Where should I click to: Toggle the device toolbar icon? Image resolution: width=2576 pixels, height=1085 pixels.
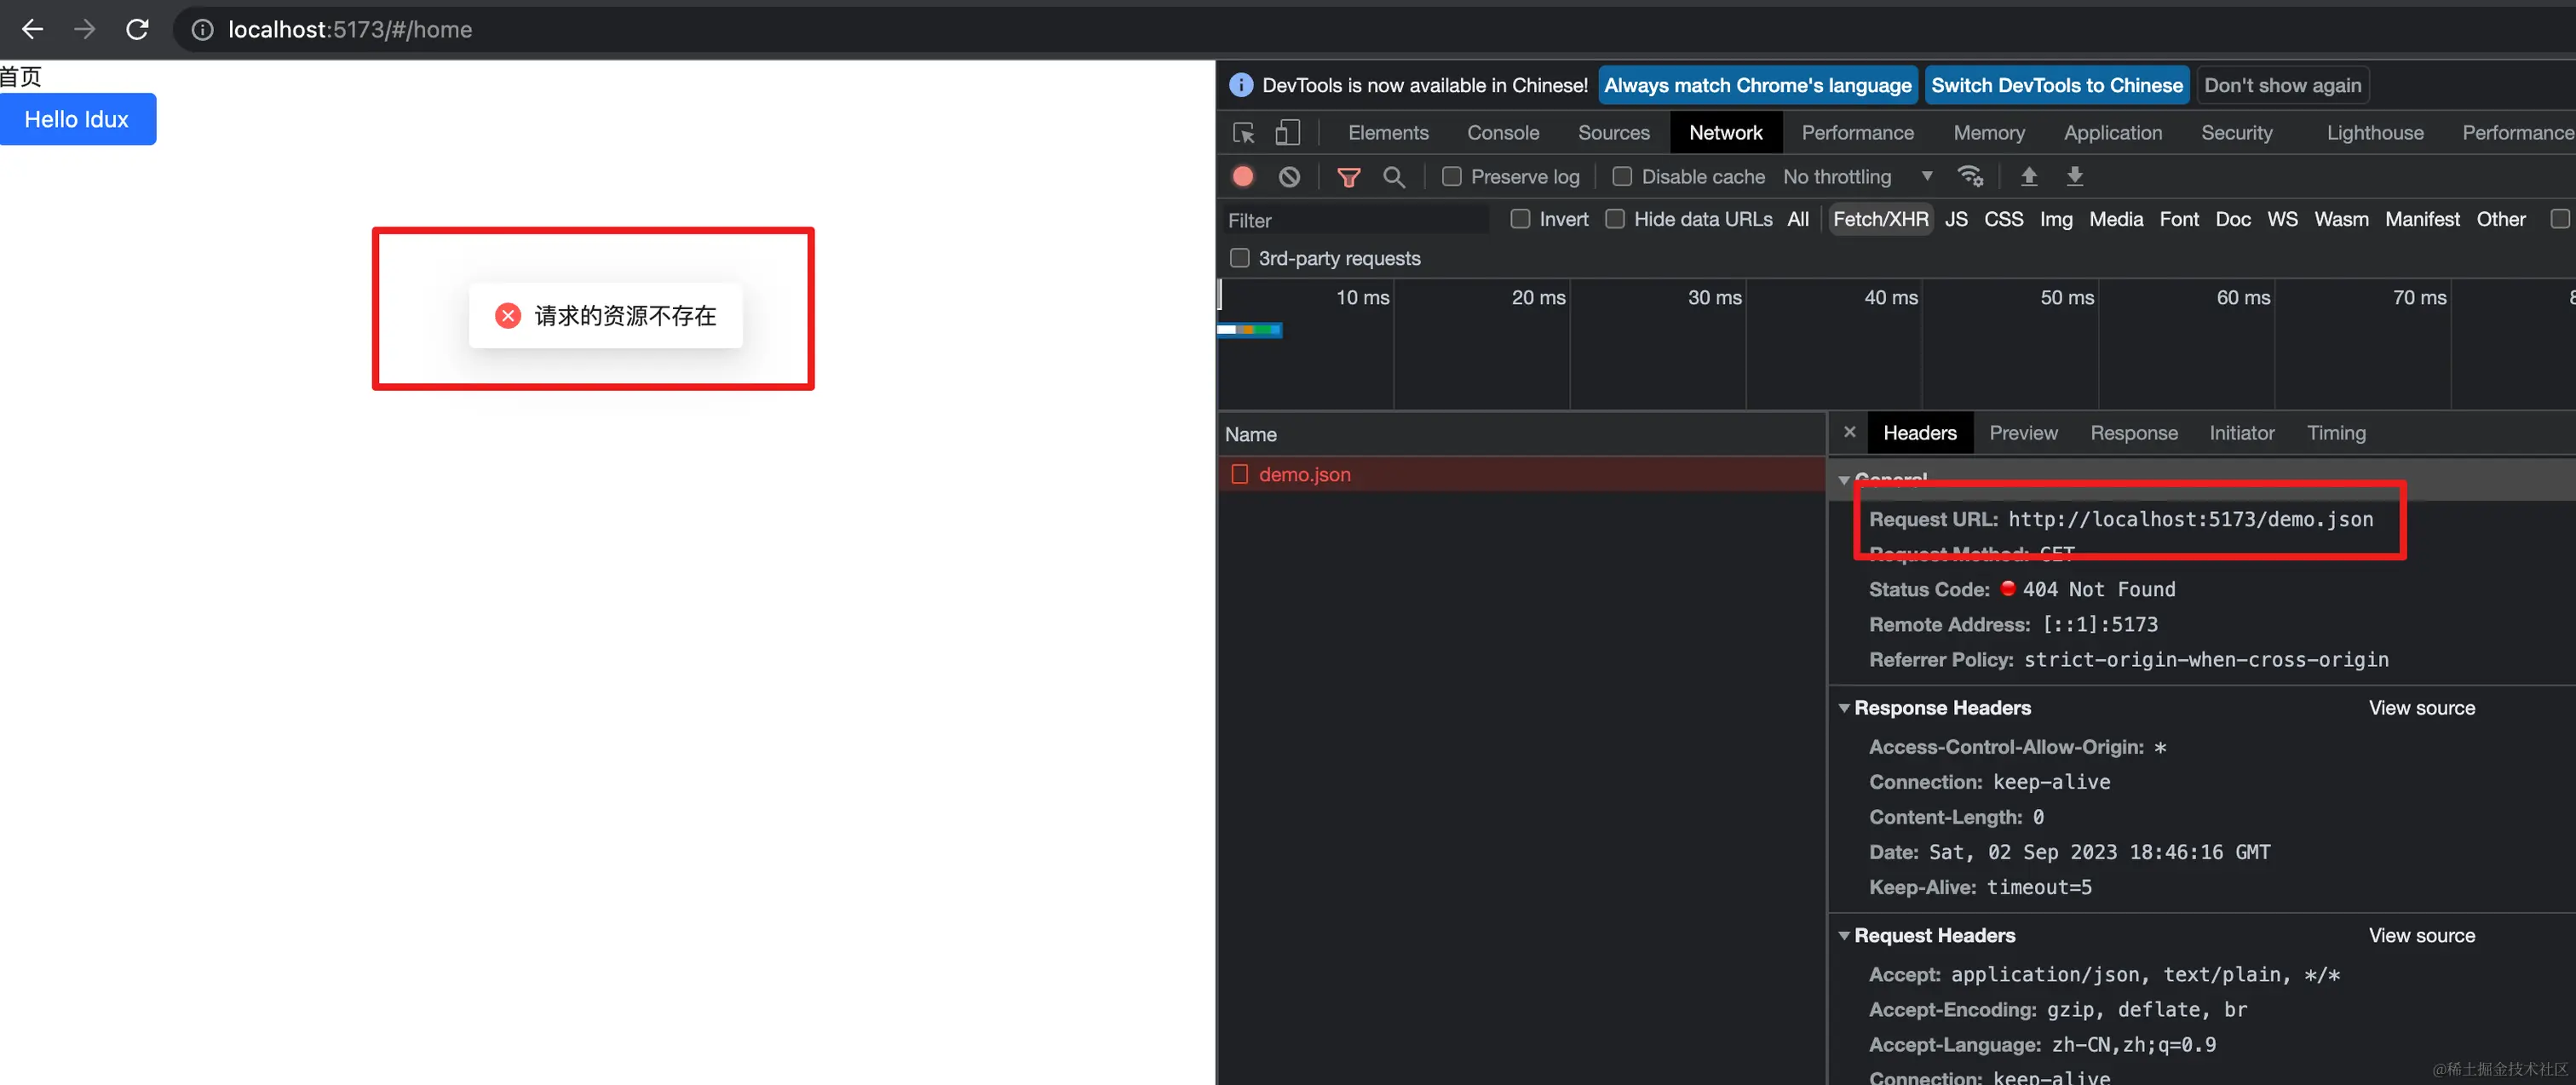(x=1287, y=133)
